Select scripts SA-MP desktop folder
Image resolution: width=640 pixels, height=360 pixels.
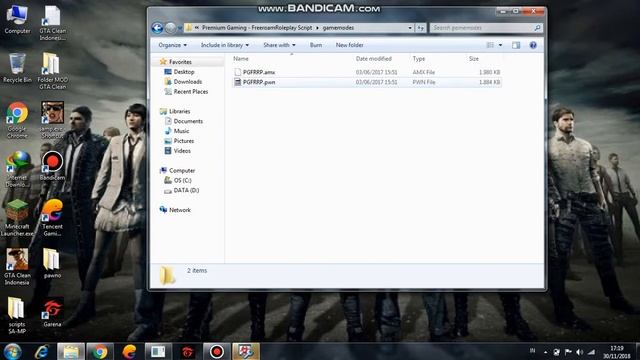pyautogui.click(x=17, y=316)
